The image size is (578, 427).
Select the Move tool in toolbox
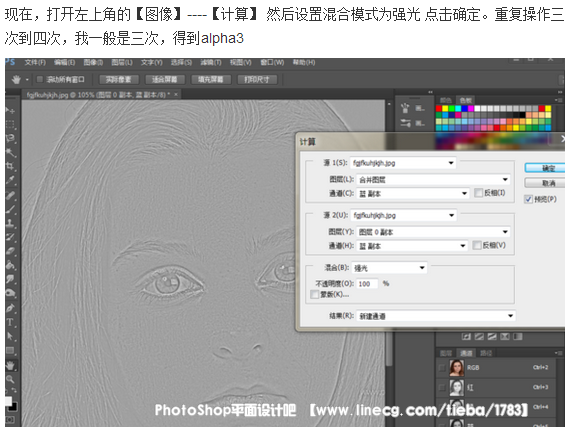(10, 110)
